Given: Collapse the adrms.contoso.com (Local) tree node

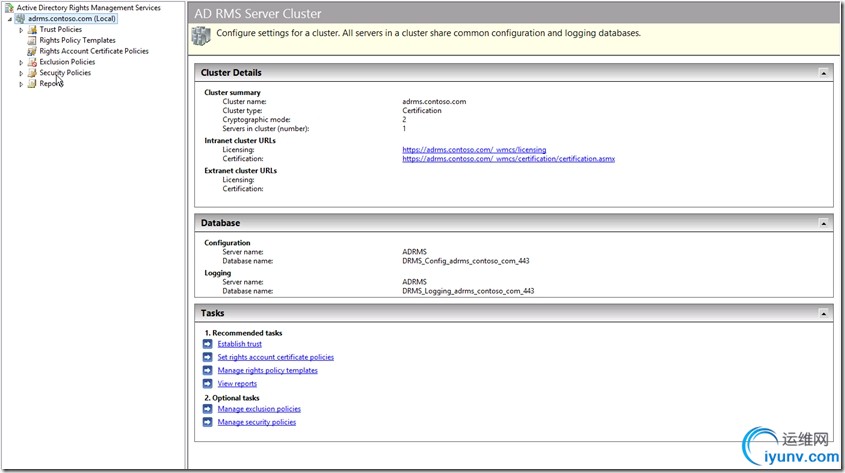Looking at the screenshot, I should tap(10, 19).
